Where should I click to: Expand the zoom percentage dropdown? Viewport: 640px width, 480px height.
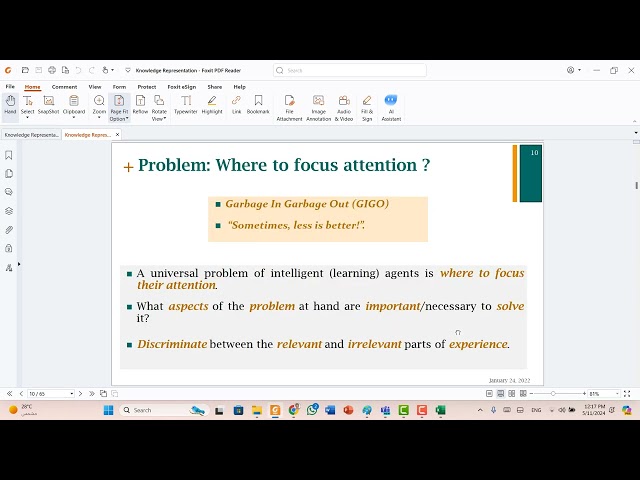(x=617, y=393)
